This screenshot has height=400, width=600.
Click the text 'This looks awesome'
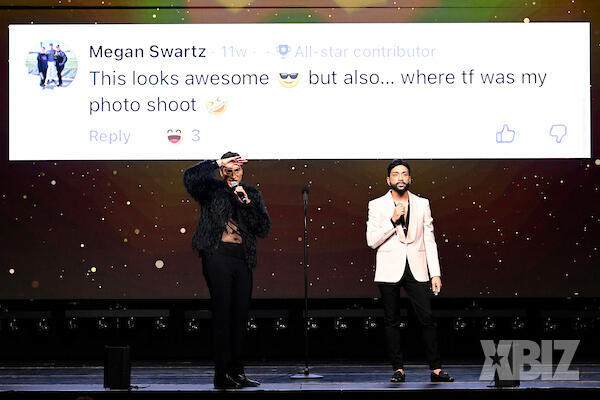179,78
